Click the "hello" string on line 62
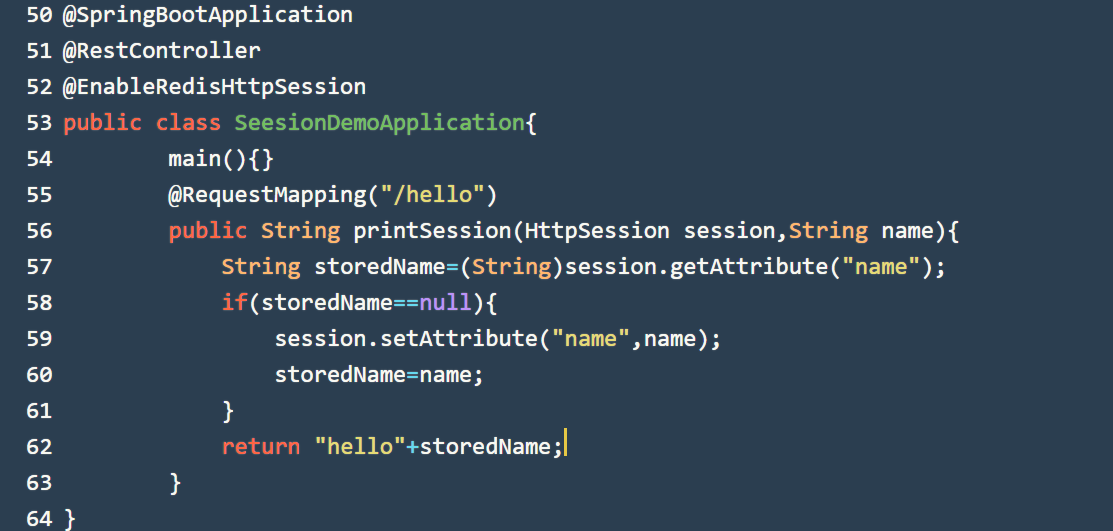1113x531 pixels. coord(359,447)
